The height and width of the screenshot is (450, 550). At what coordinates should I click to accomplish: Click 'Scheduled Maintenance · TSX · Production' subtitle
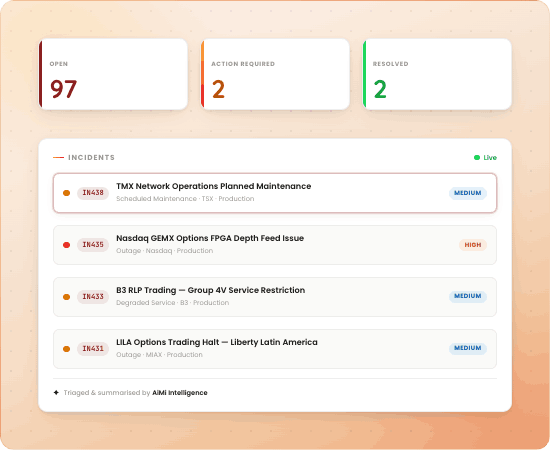click(185, 199)
